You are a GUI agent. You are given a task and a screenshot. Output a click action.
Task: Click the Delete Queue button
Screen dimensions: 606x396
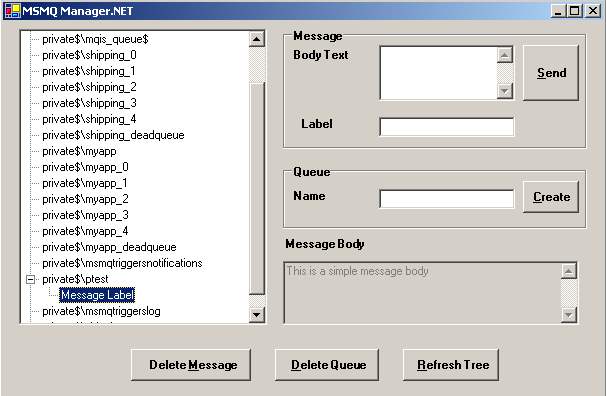click(x=327, y=365)
